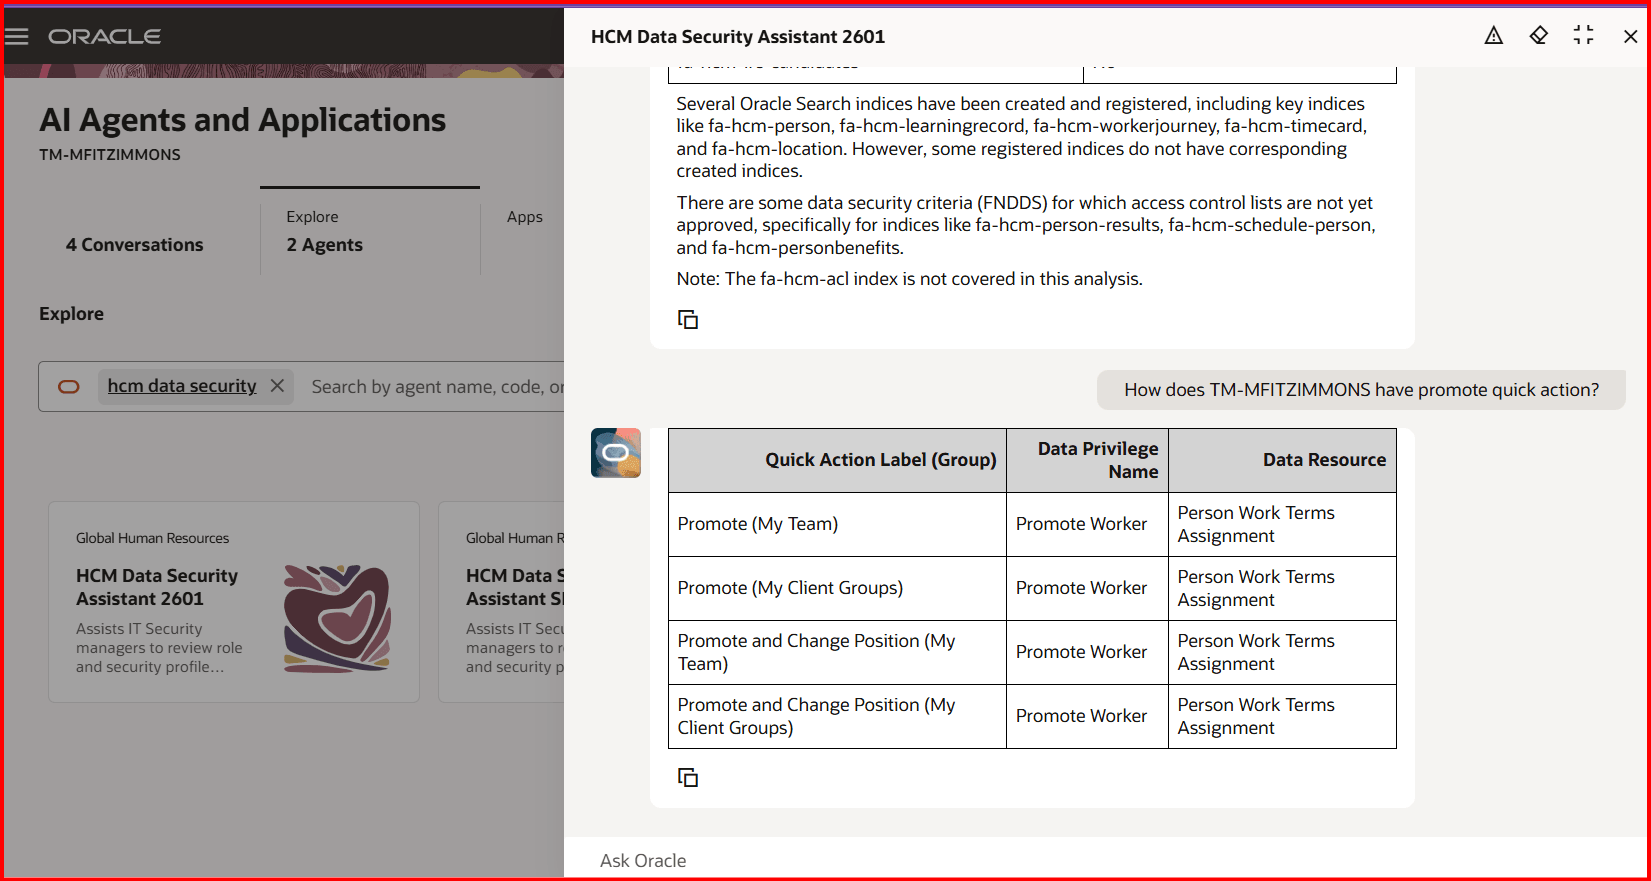Clear conversation with the eraser icon

click(1538, 36)
